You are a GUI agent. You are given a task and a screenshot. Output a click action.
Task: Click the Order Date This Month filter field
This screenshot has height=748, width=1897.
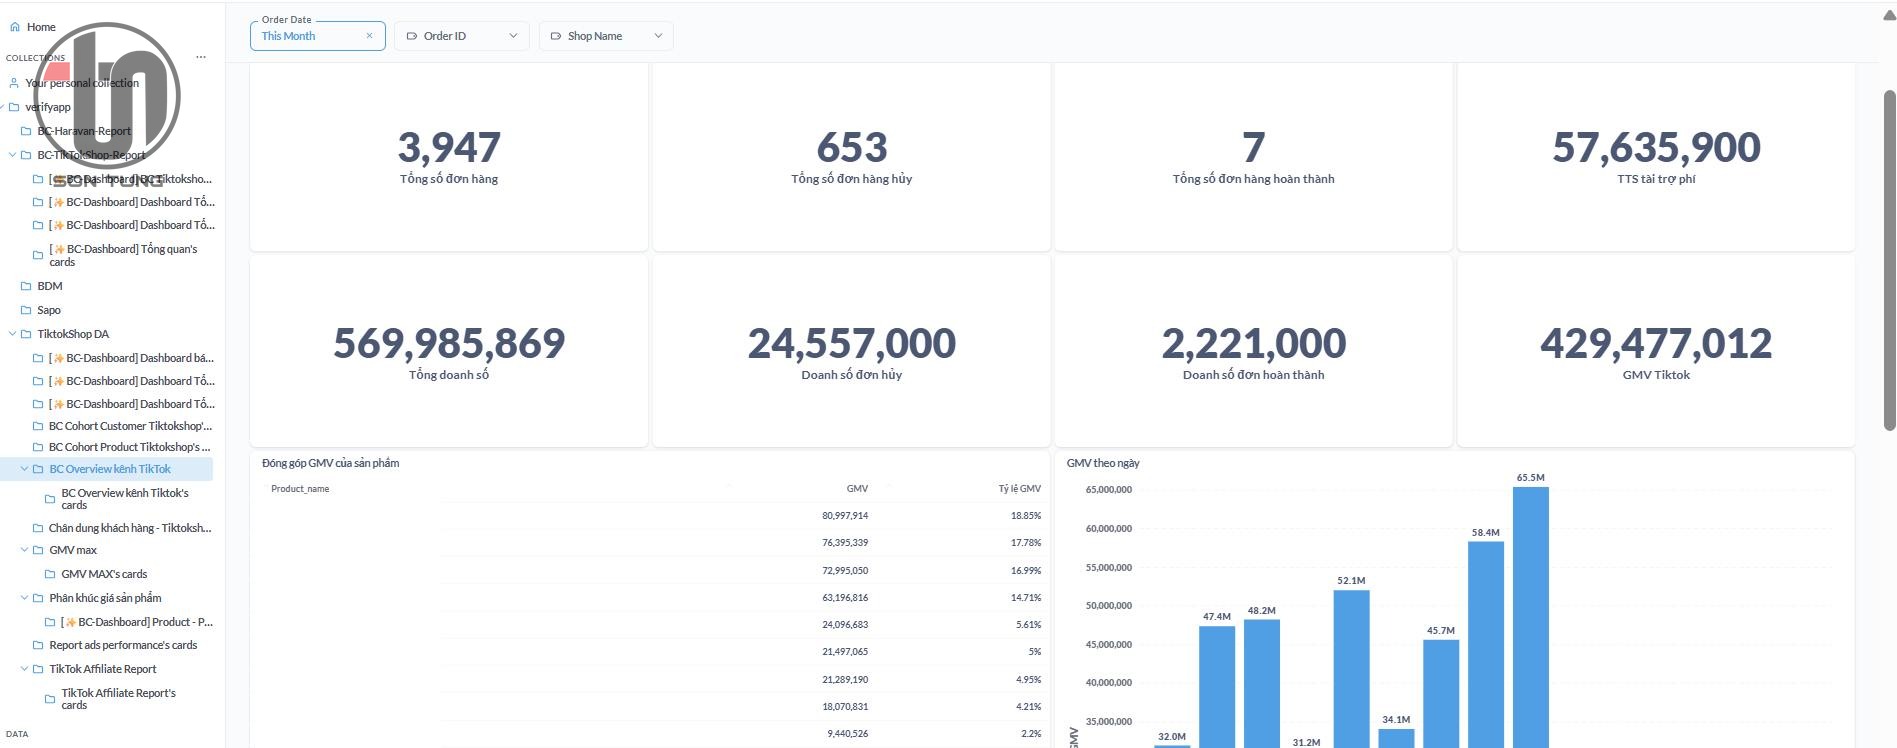click(x=317, y=36)
